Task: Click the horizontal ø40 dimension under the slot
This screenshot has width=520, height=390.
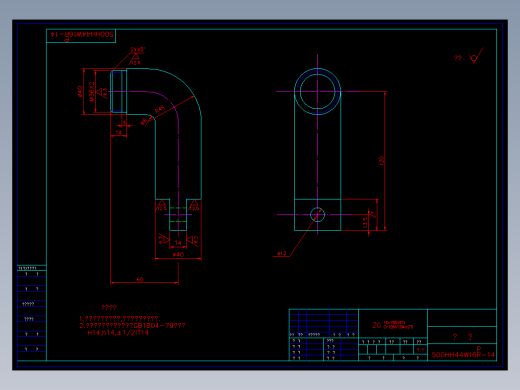Action: coord(178,255)
